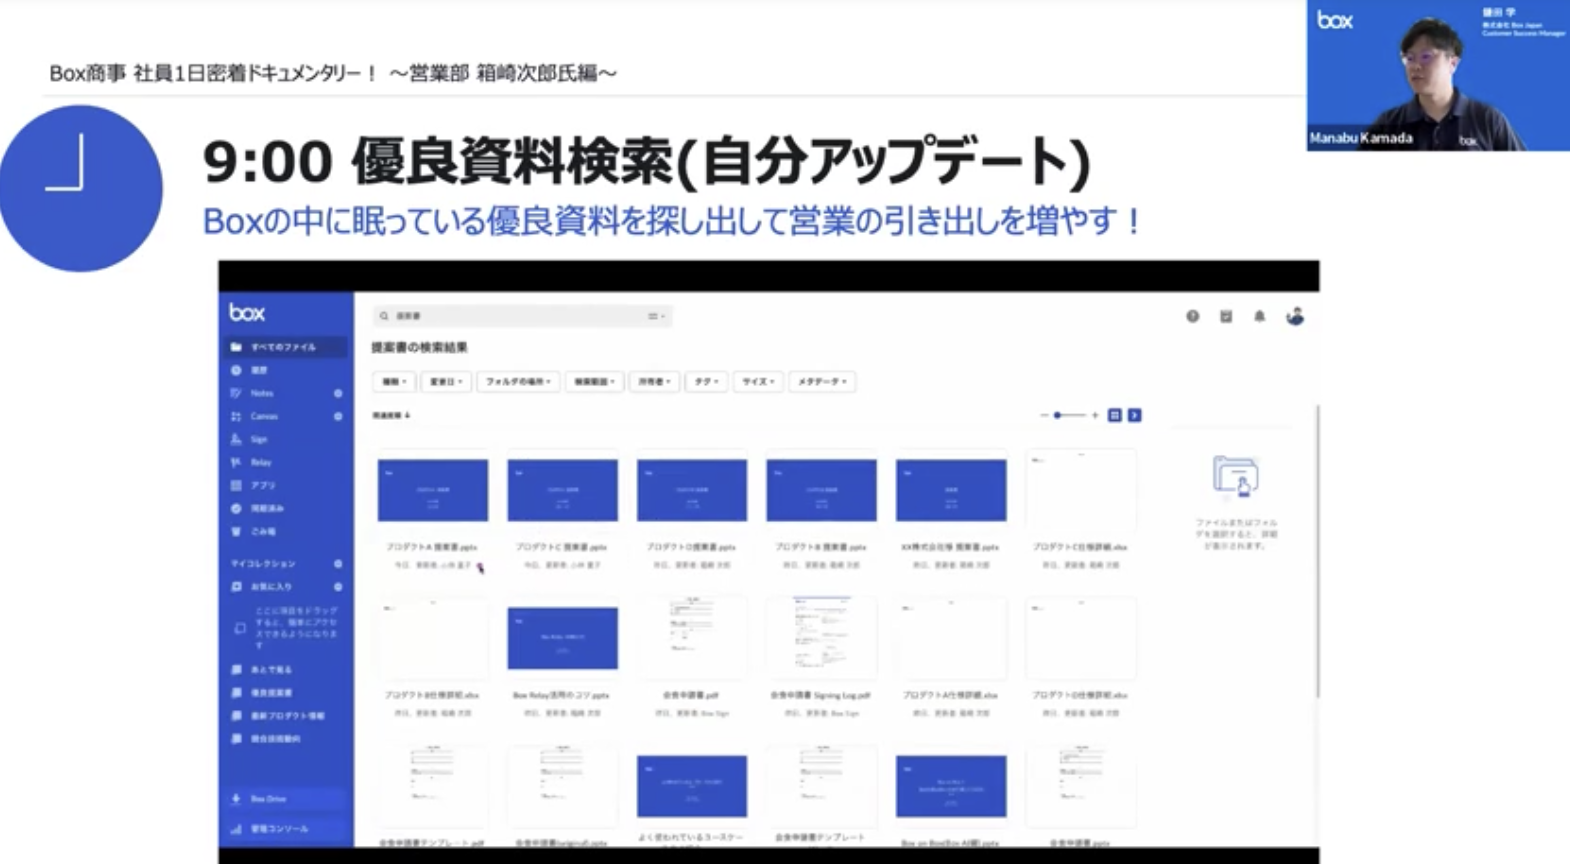Click the help question mark icon
This screenshot has height=864, width=1570.
1192,316
